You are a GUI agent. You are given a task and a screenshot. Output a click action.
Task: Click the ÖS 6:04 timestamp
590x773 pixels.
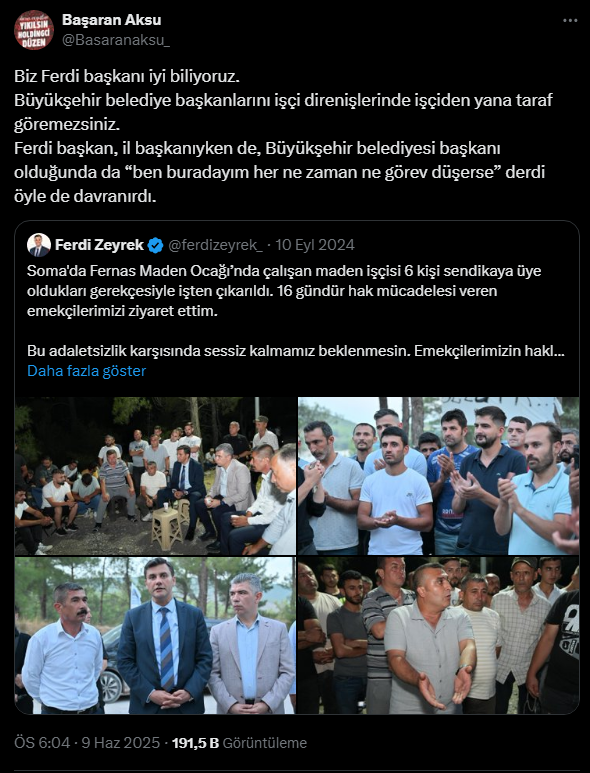click(x=42, y=742)
